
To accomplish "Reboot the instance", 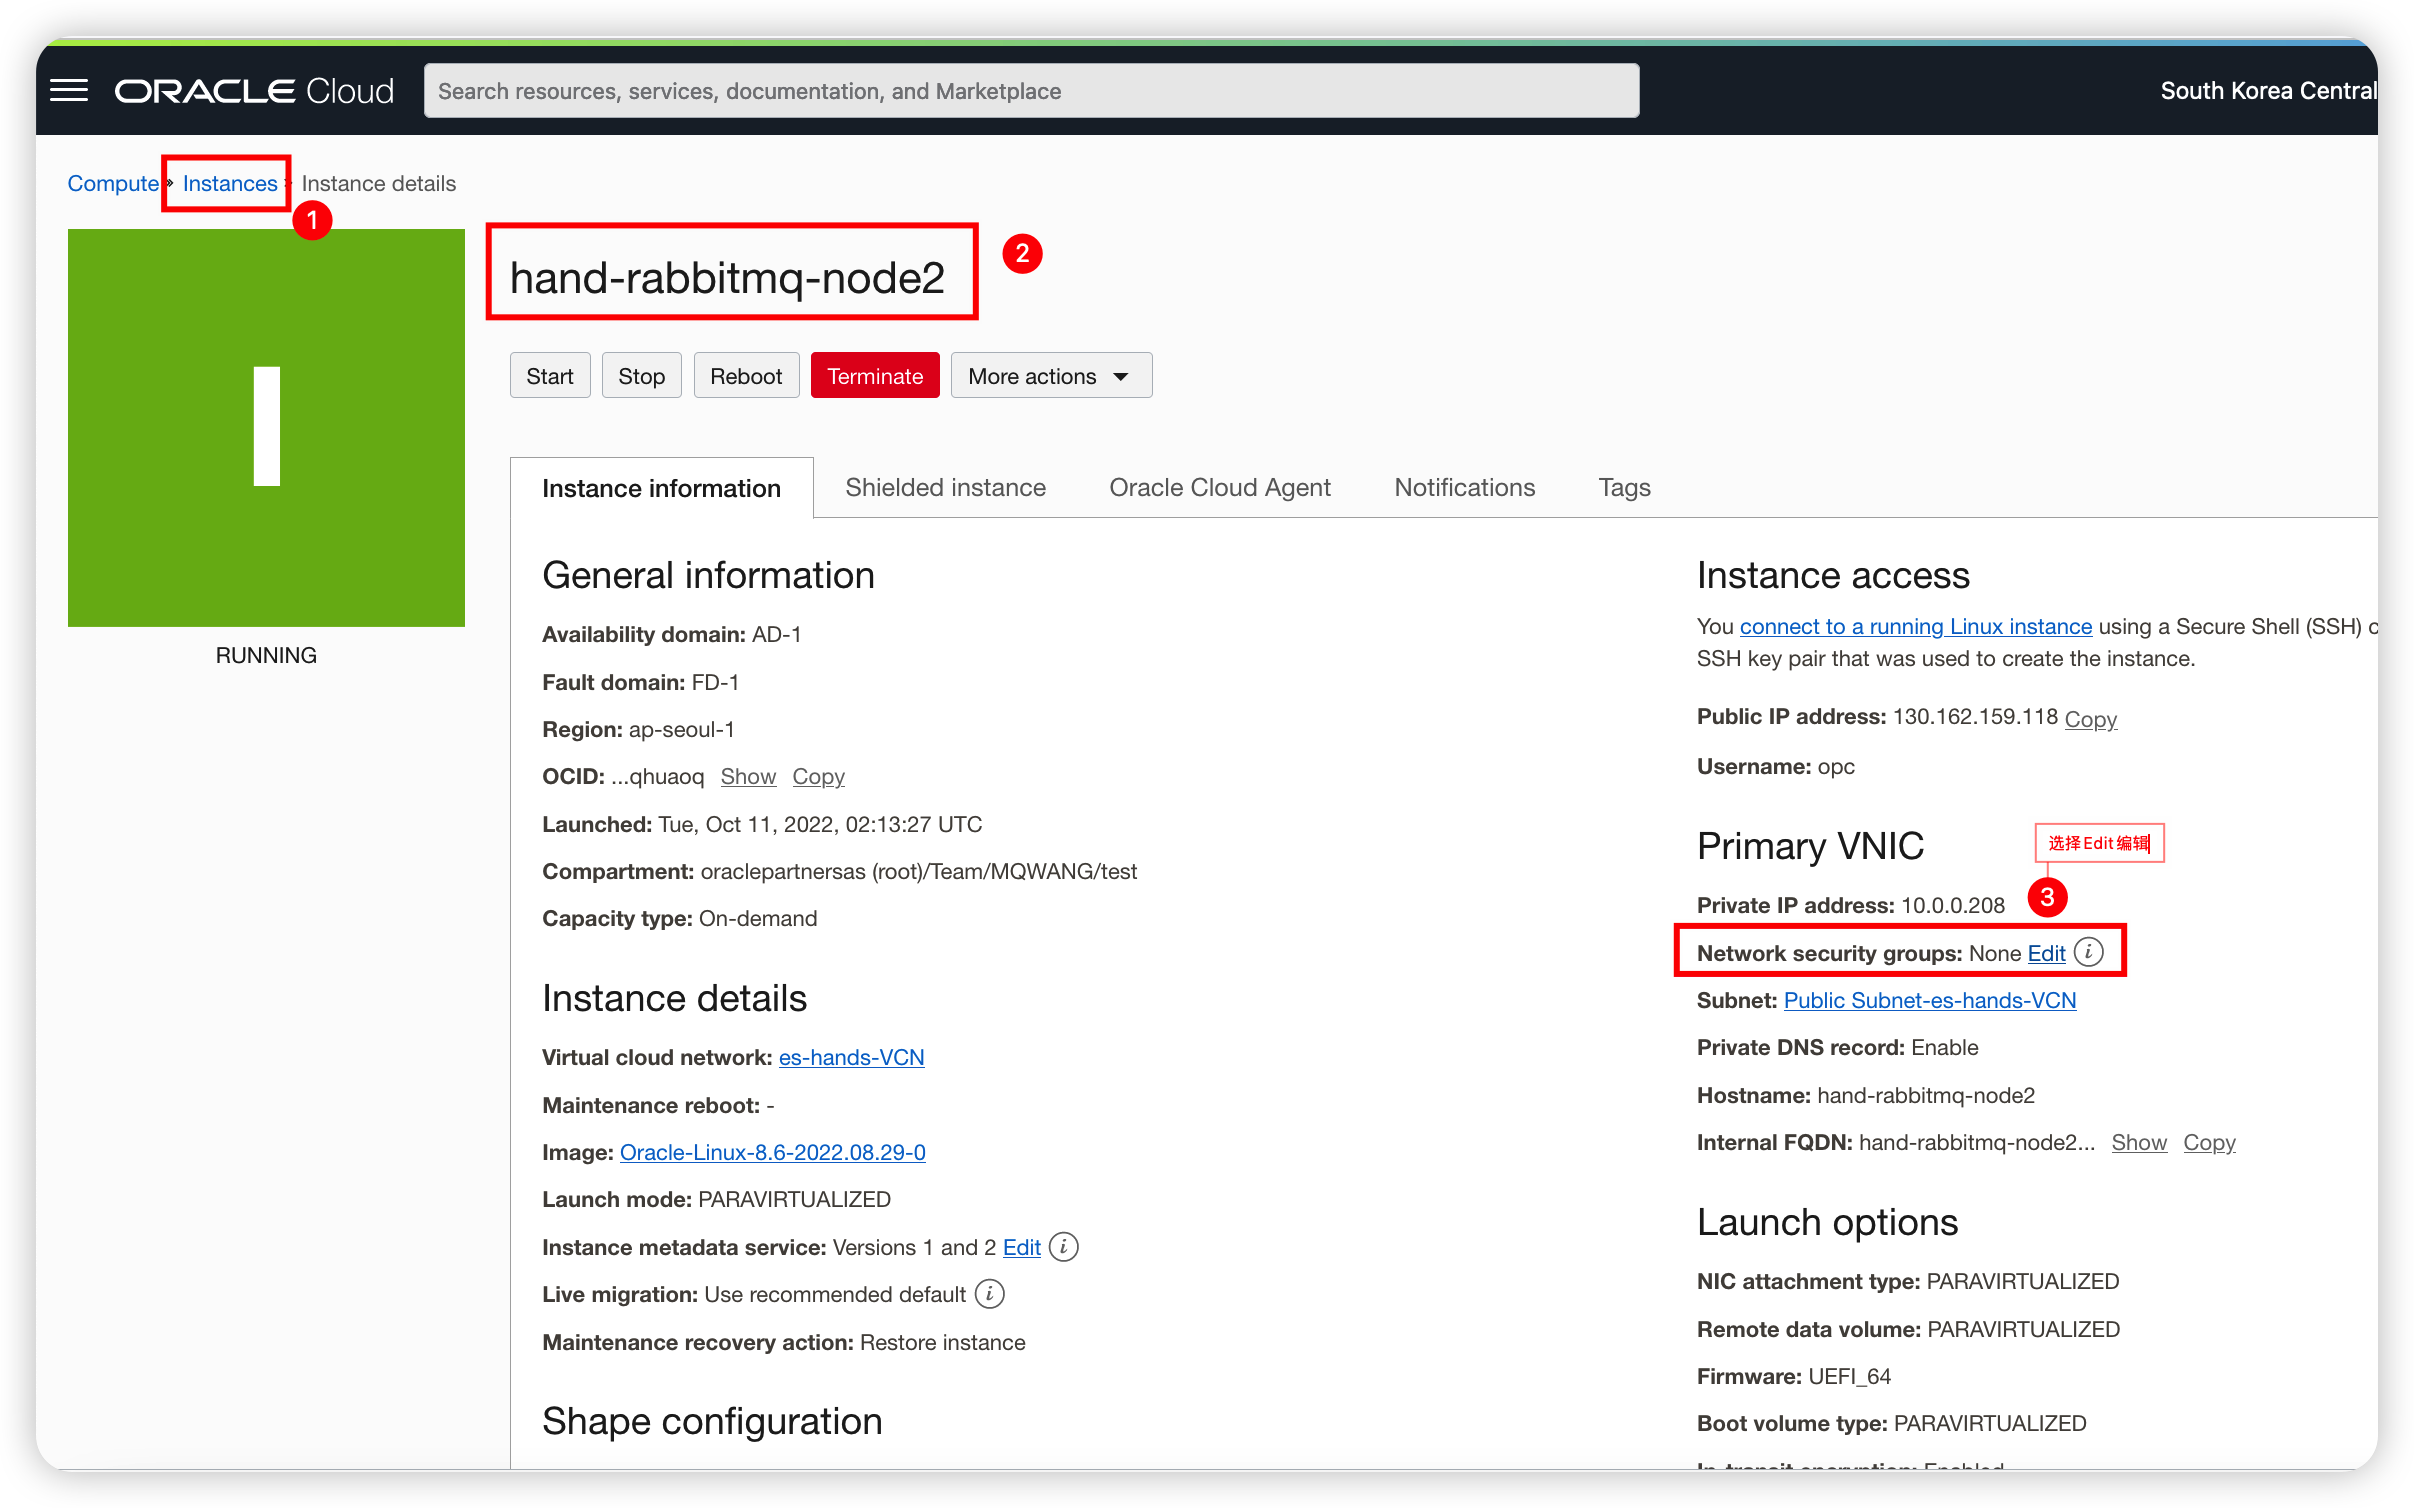I will pyautogui.click(x=746, y=375).
